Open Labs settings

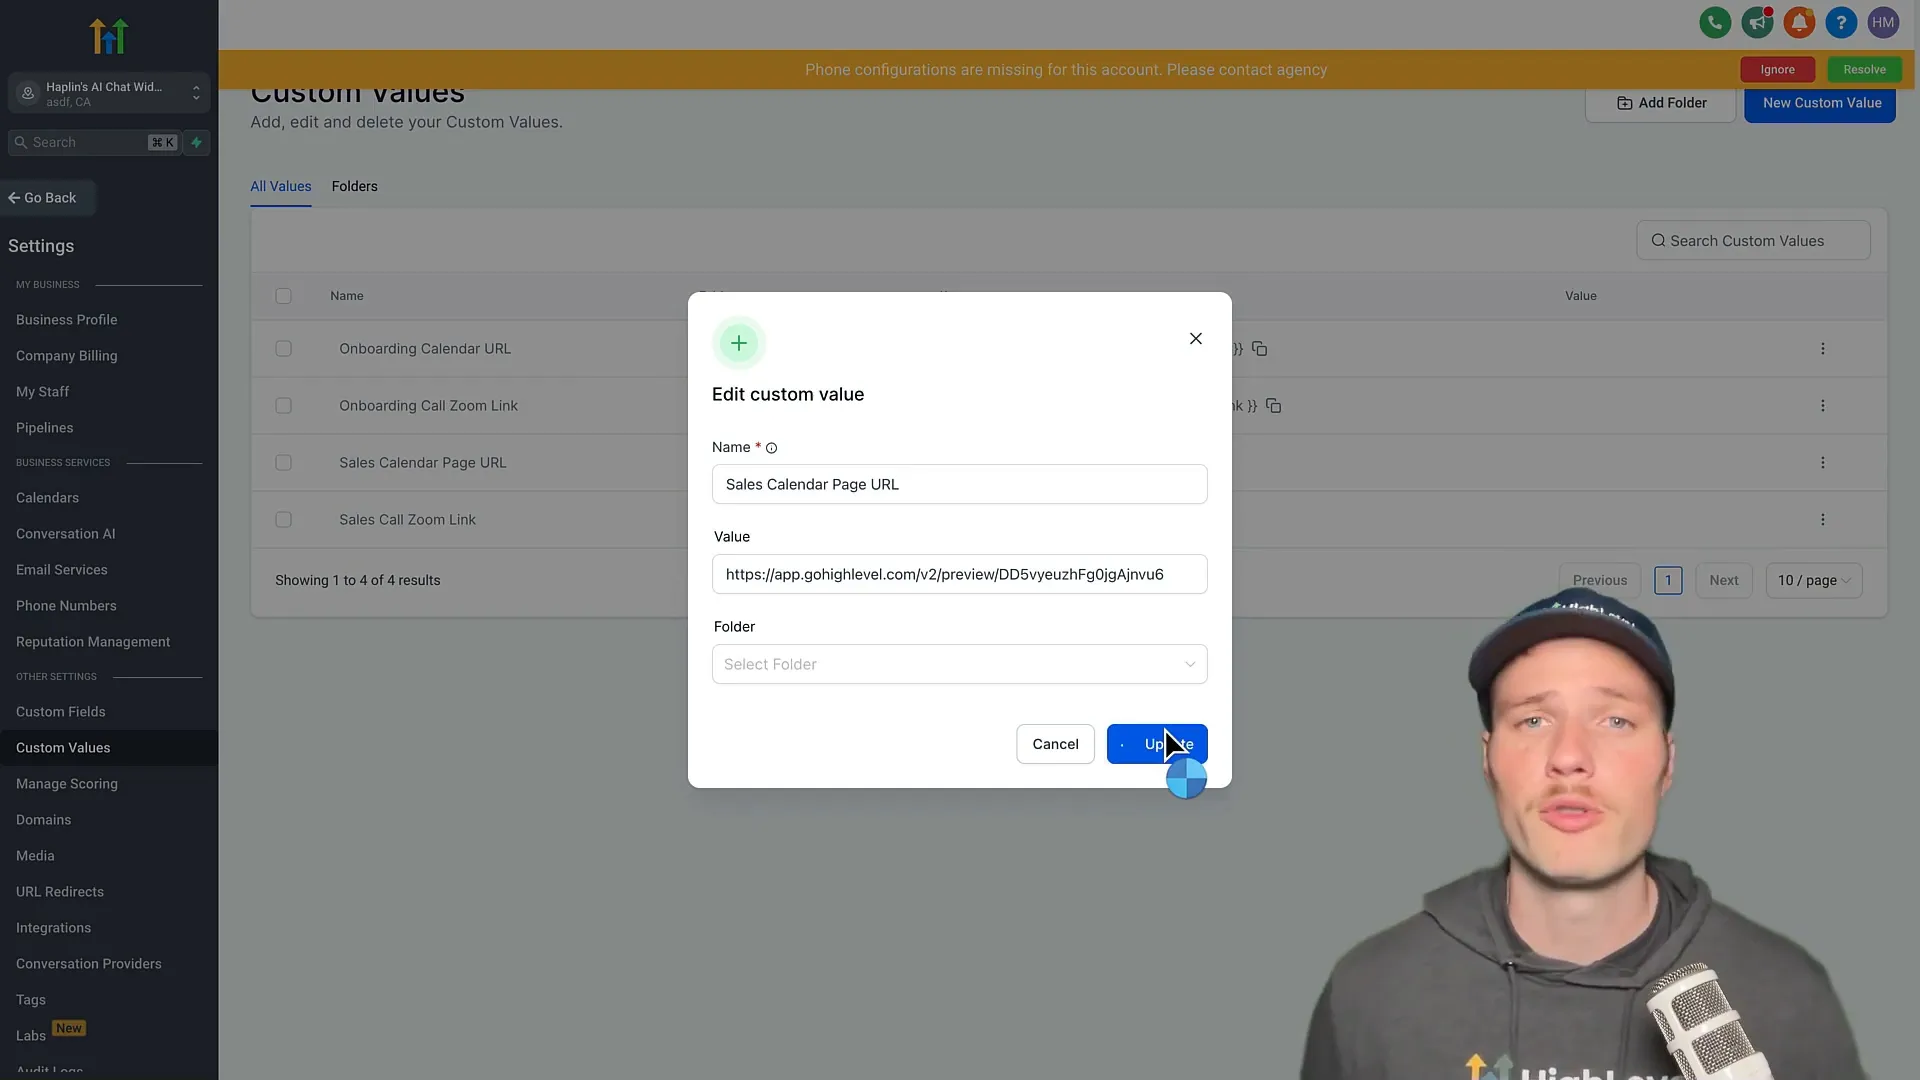tap(31, 1036)
